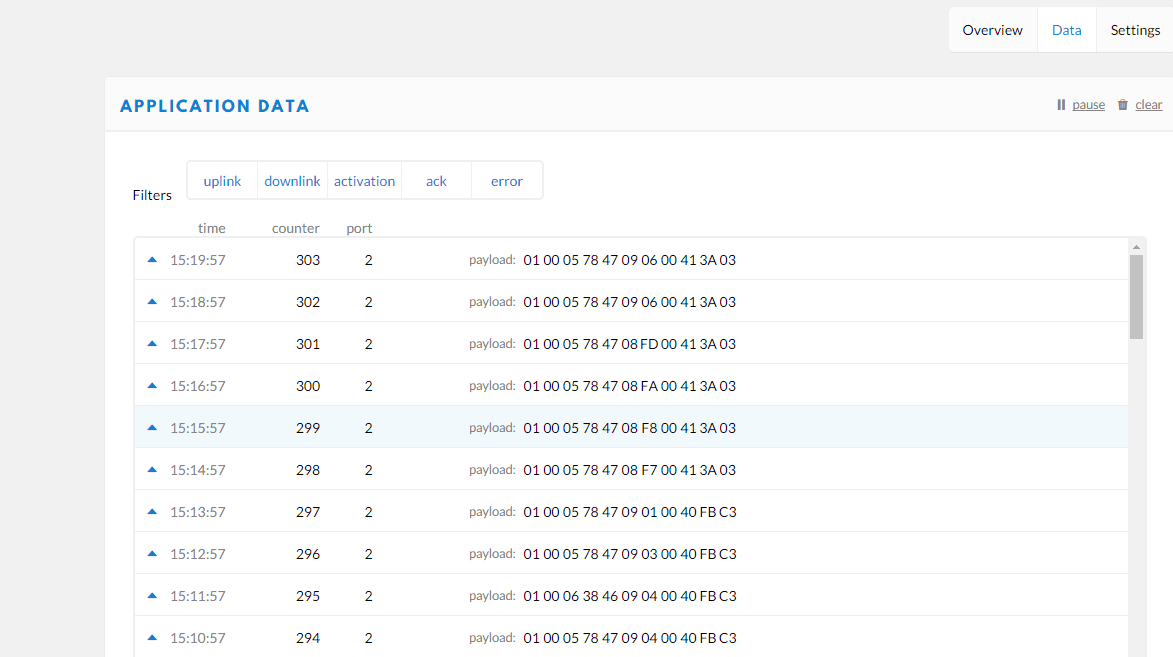Expand the 15:13:57 uplink row arrow
This screenshot has width=1173, height=657.
tap(152, 511)
